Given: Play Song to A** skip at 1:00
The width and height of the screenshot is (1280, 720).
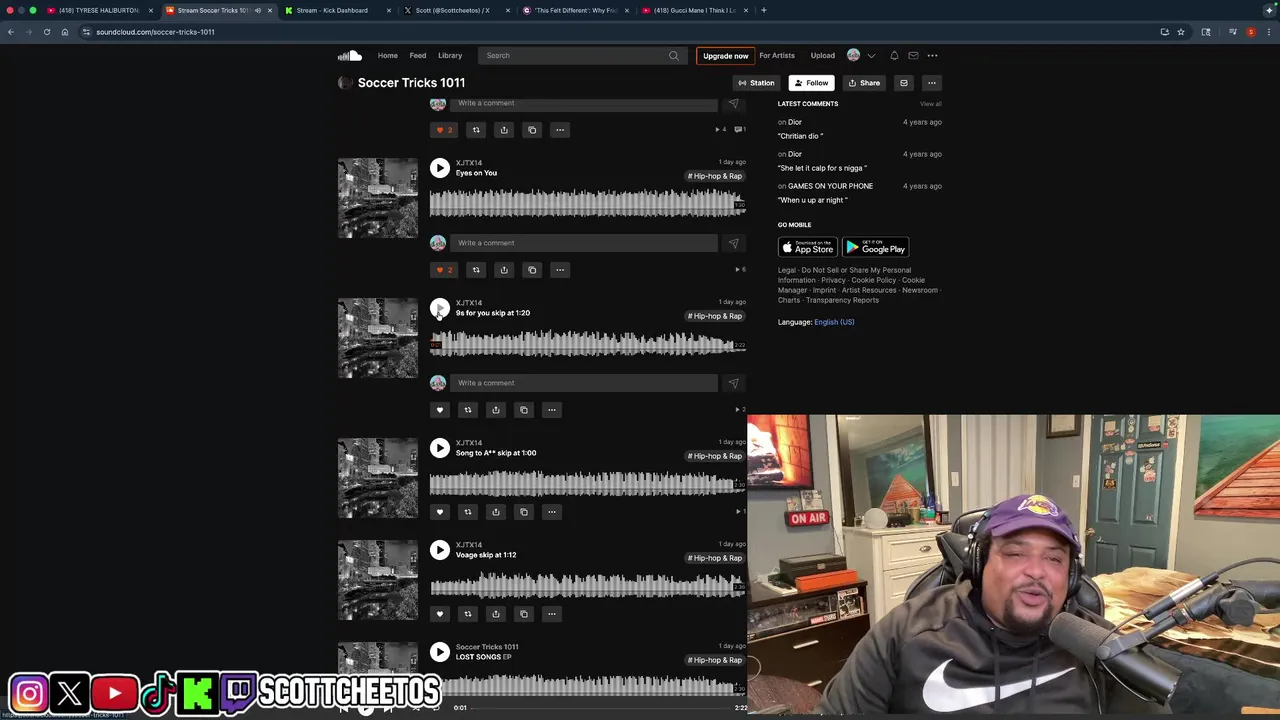Looking at the screenshot, I should [440, 448].
